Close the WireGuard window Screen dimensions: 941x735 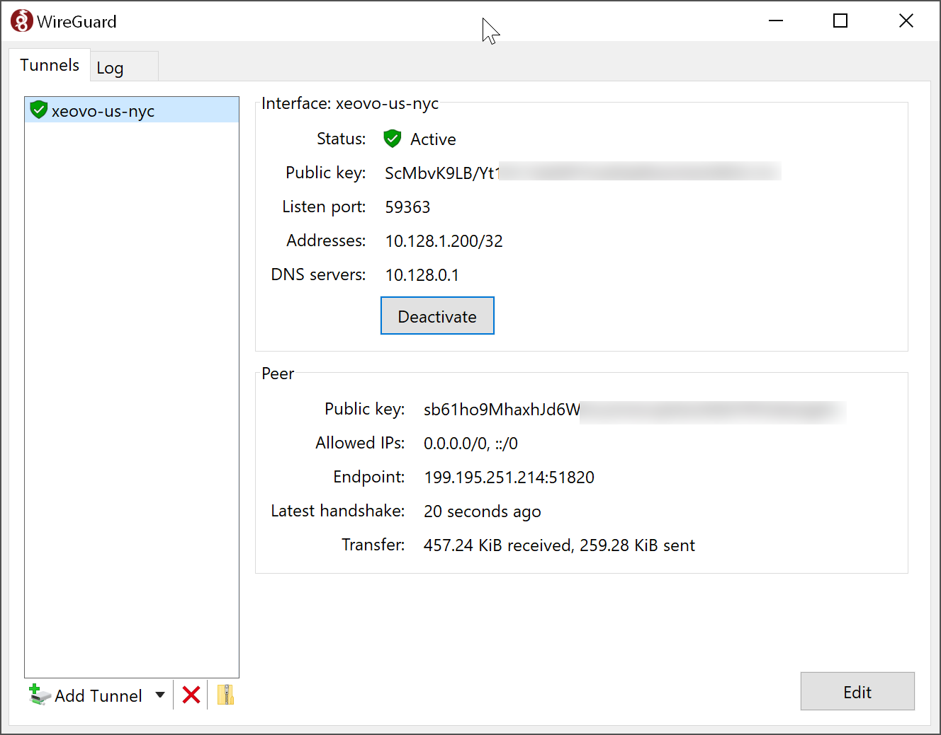906,21
